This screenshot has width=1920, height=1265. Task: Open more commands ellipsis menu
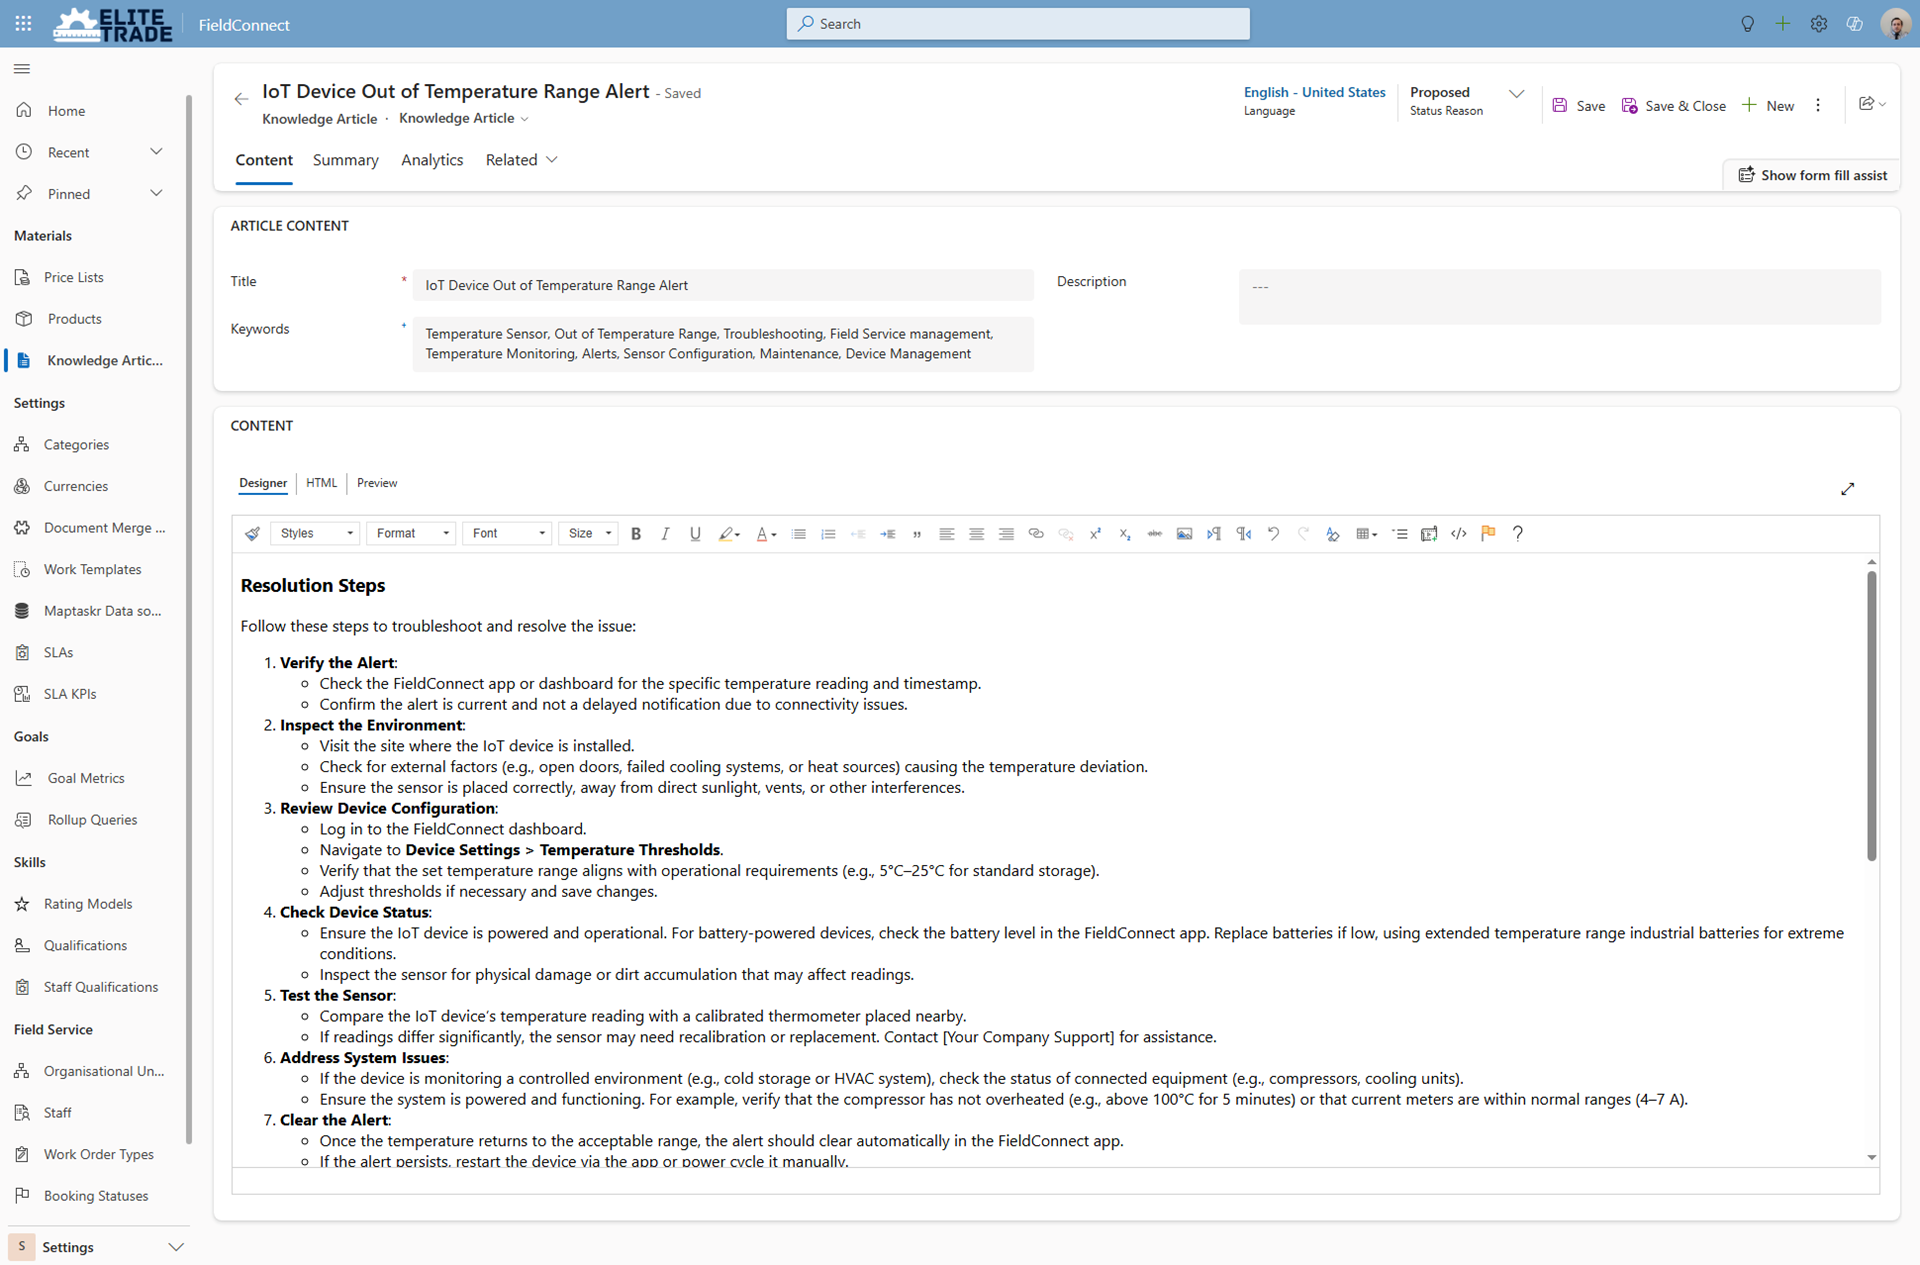1818,106
